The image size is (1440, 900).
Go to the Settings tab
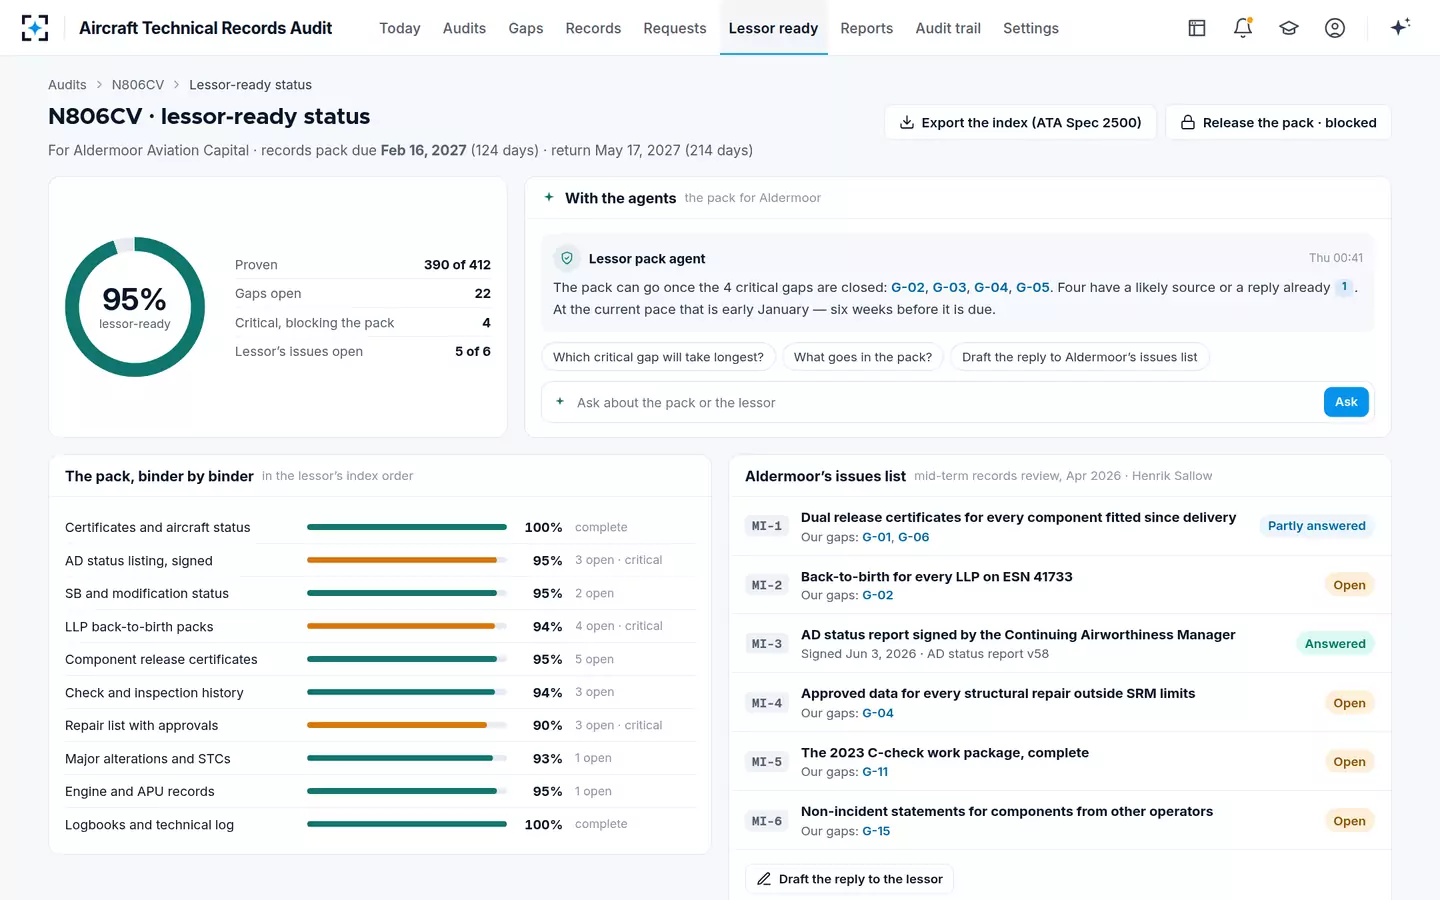point(1031,28)
